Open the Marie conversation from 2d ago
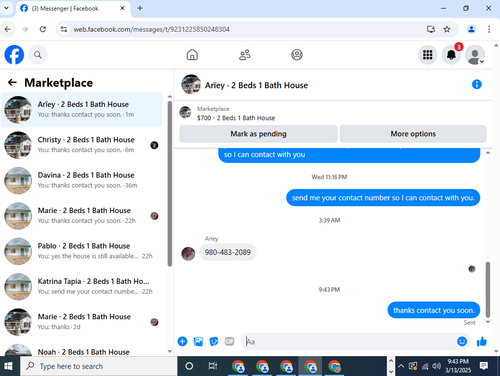 [x=81, y=322]
